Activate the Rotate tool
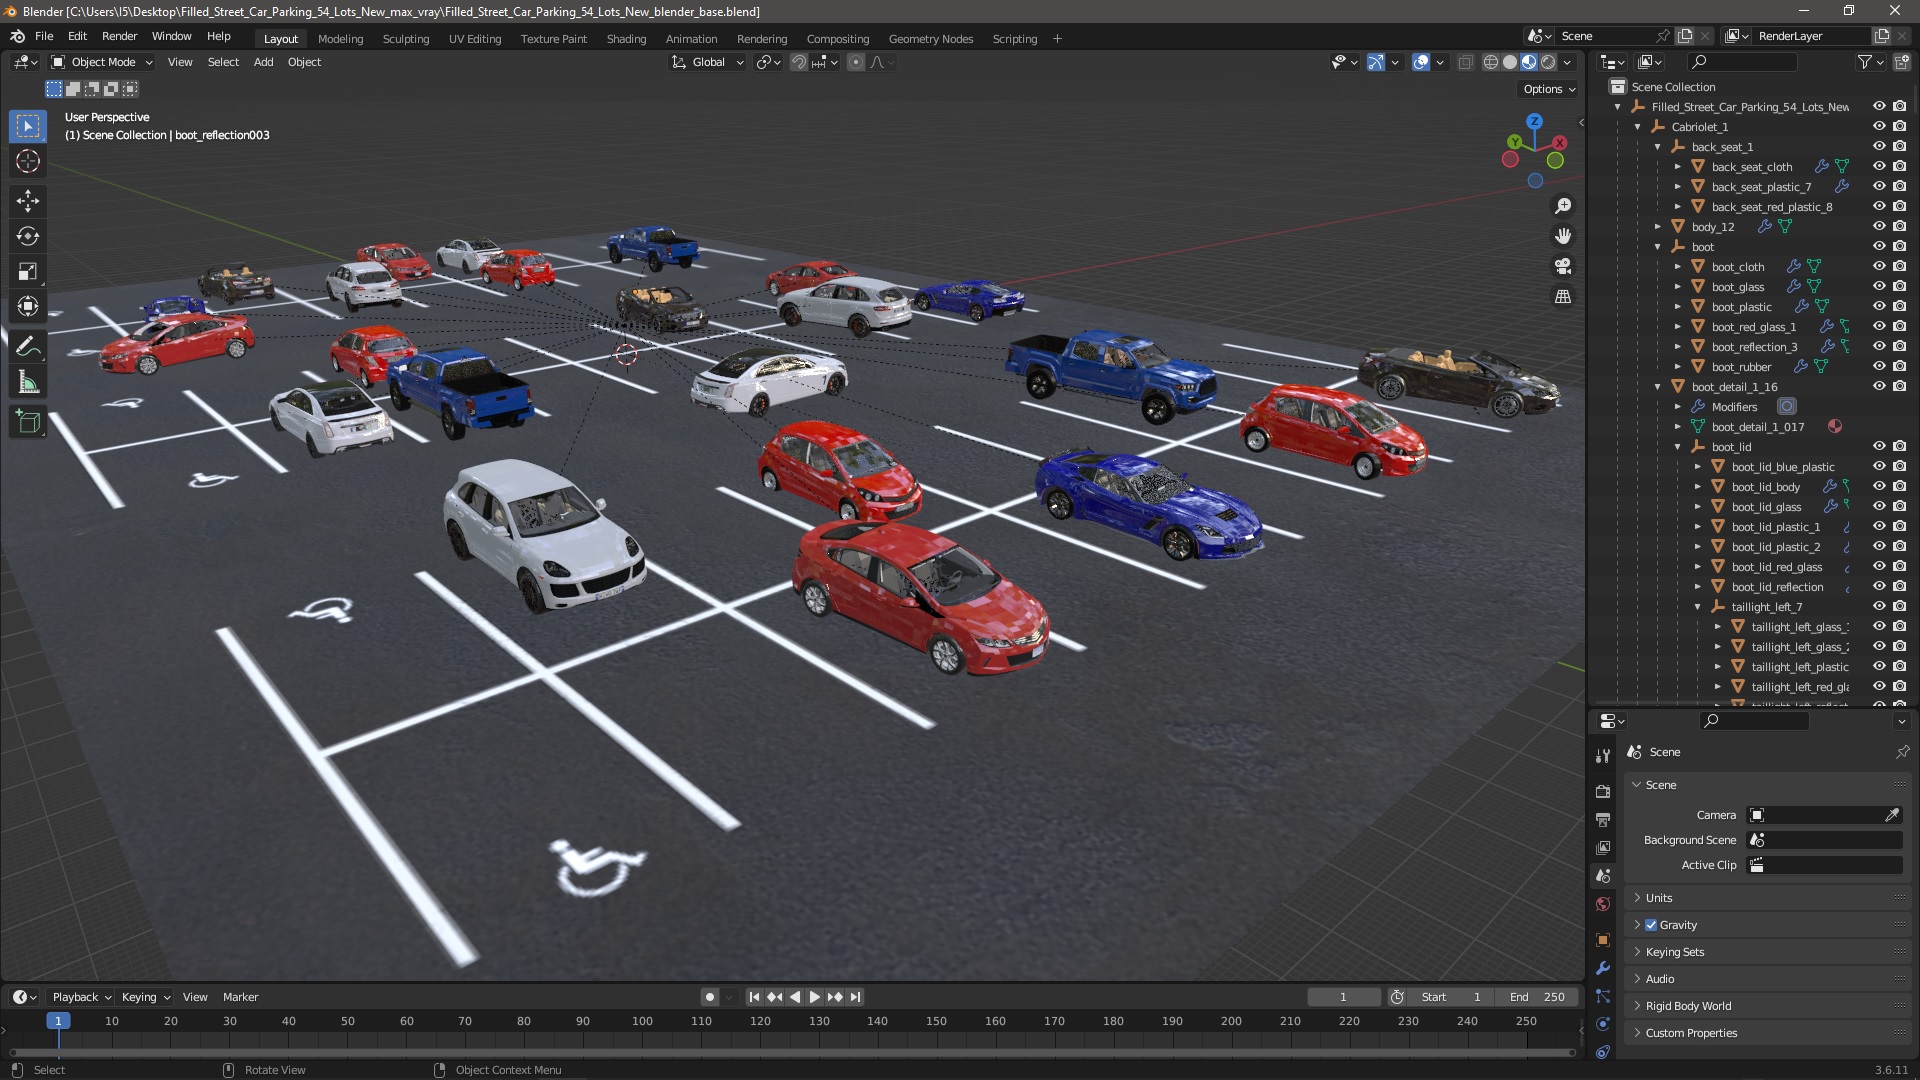The image size is (1920, 1080). coord(28,236)
